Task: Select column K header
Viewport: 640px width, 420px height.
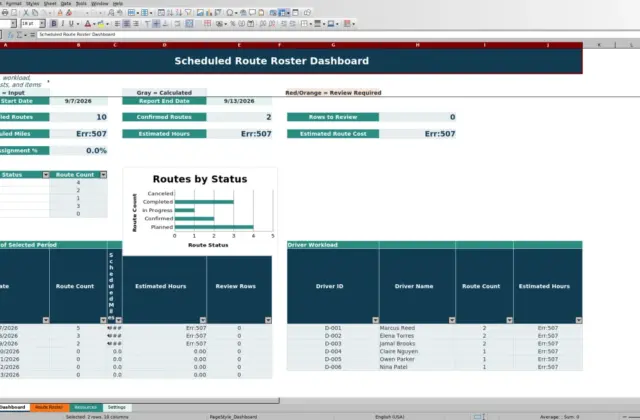Action: tap(599, 45)
